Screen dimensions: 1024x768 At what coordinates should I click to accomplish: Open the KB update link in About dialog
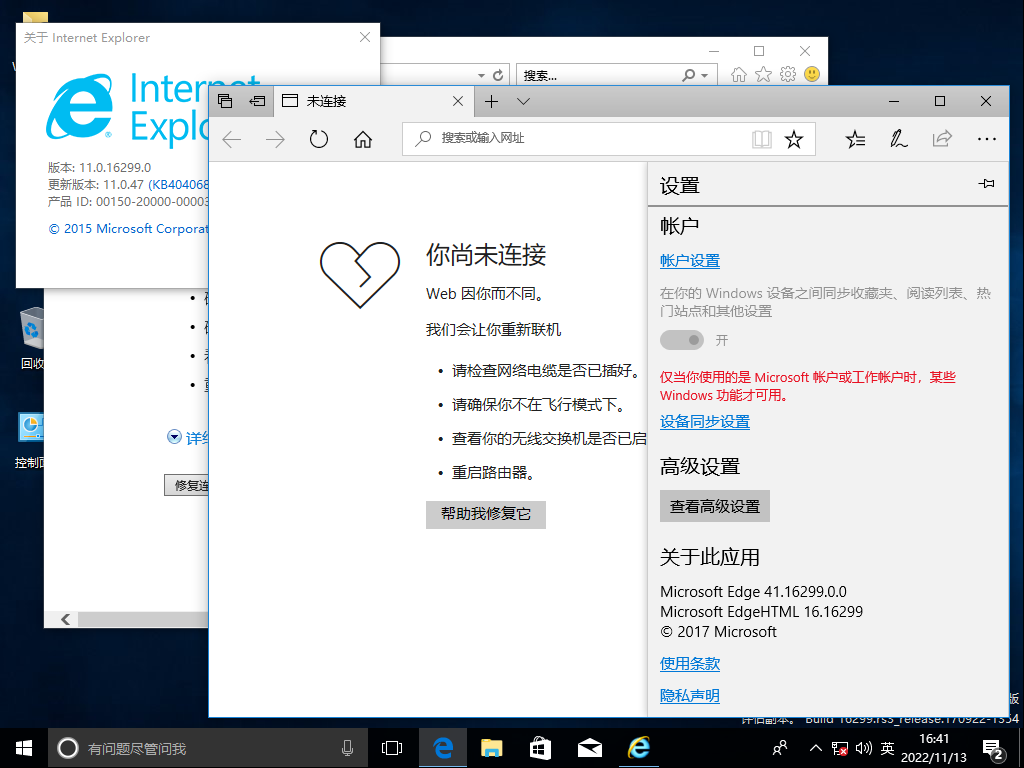pyautogui.click(x=179, y=185)
